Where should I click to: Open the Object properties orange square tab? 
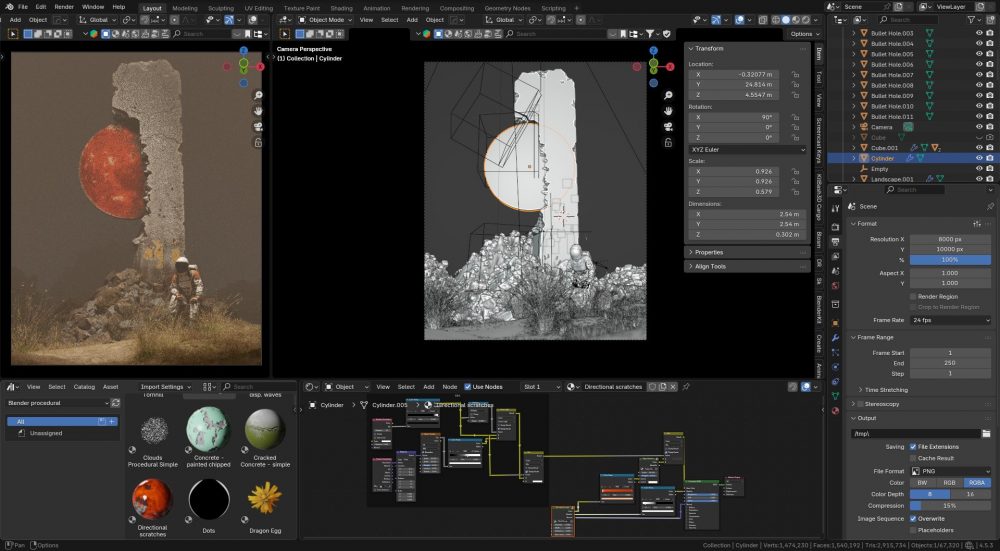pyautogui.click(x=835, y=323)
